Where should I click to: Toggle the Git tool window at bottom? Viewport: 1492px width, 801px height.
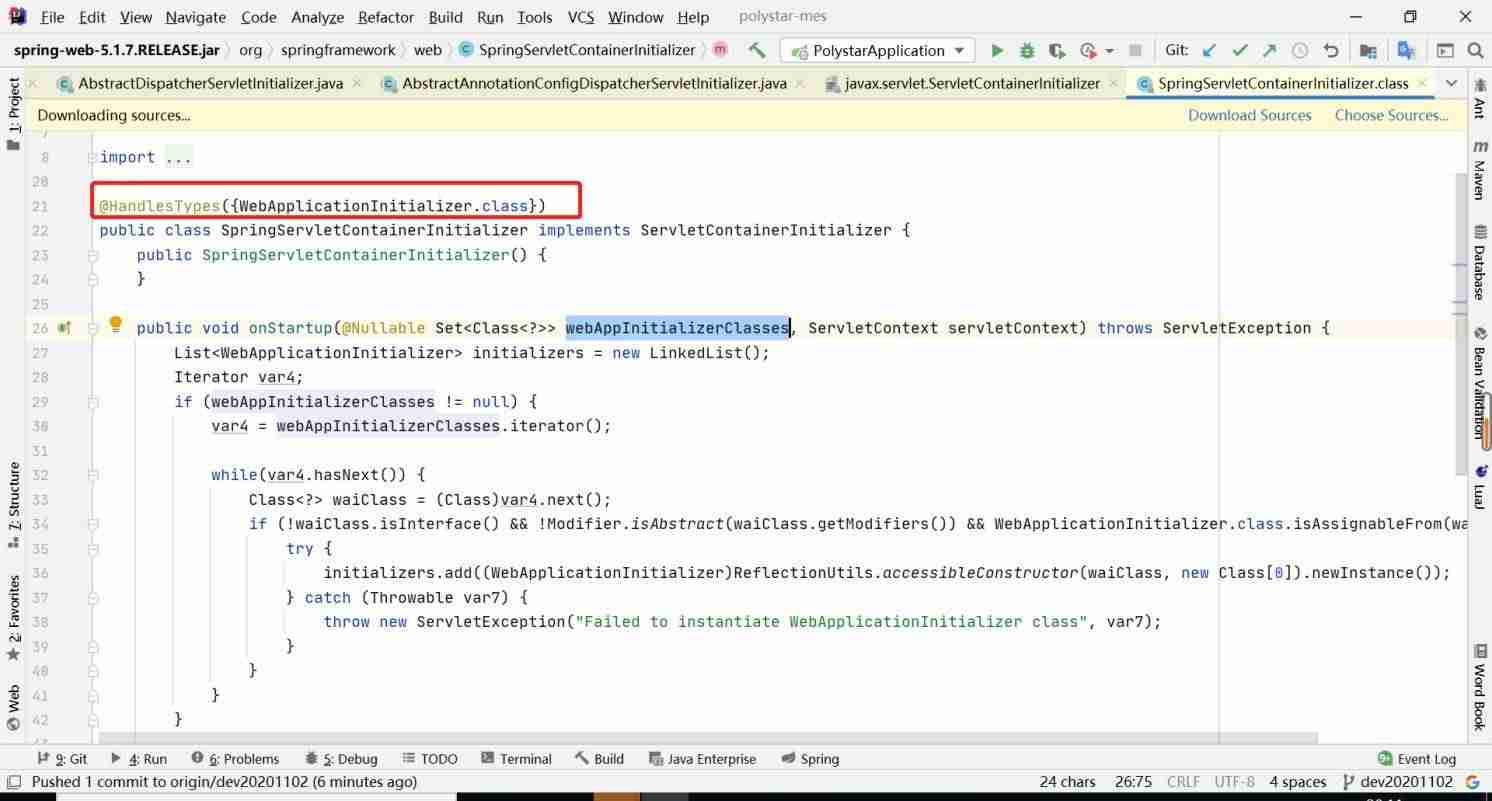[x=62, y=759]
